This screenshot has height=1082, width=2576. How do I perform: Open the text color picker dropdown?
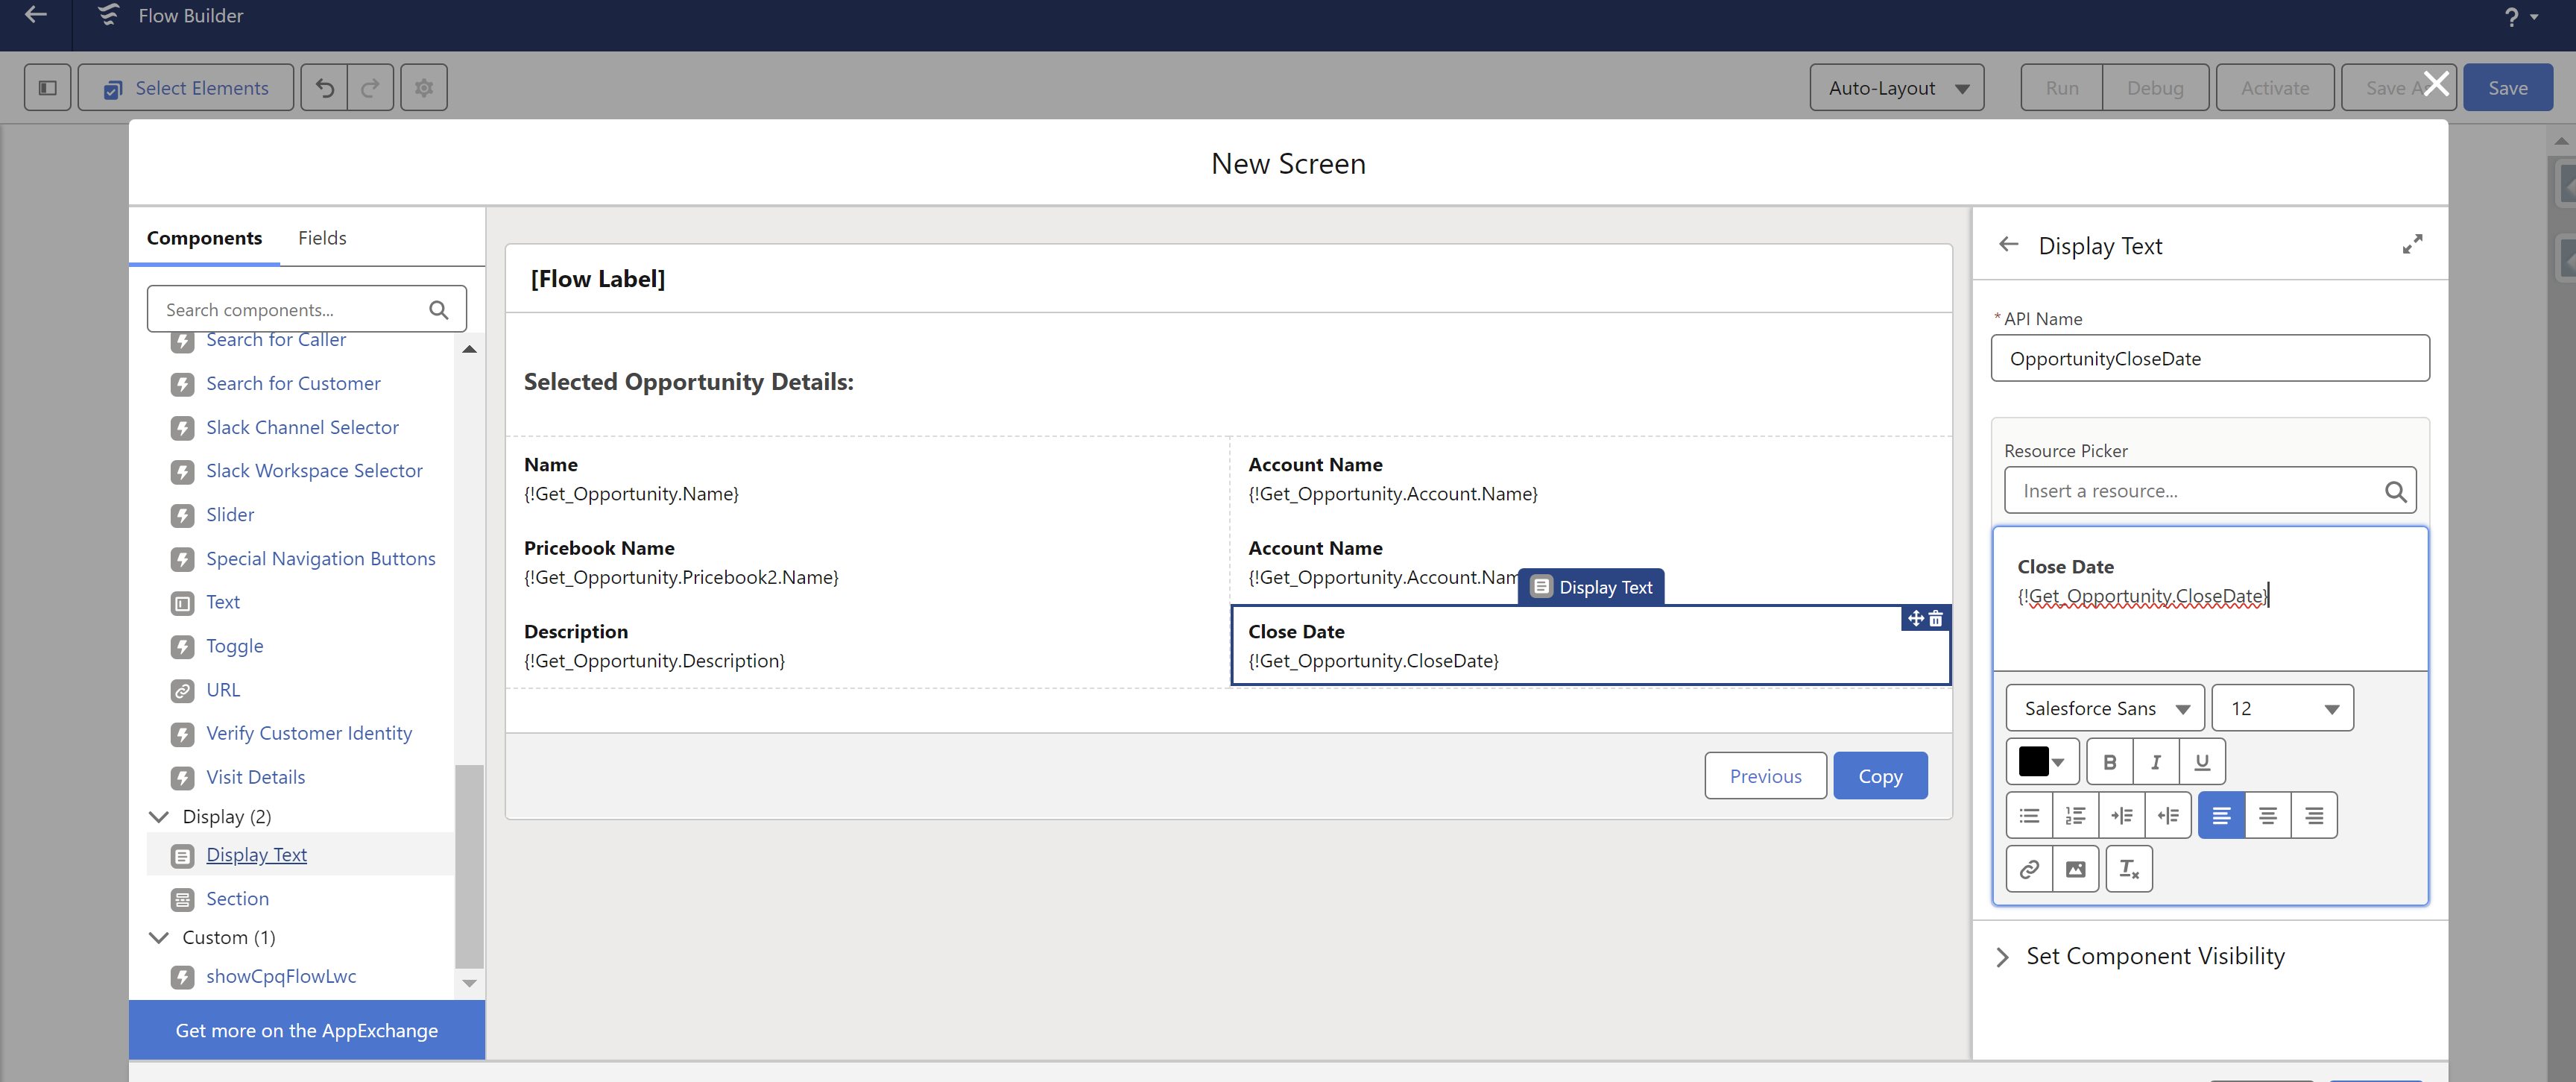point(2043,762)
